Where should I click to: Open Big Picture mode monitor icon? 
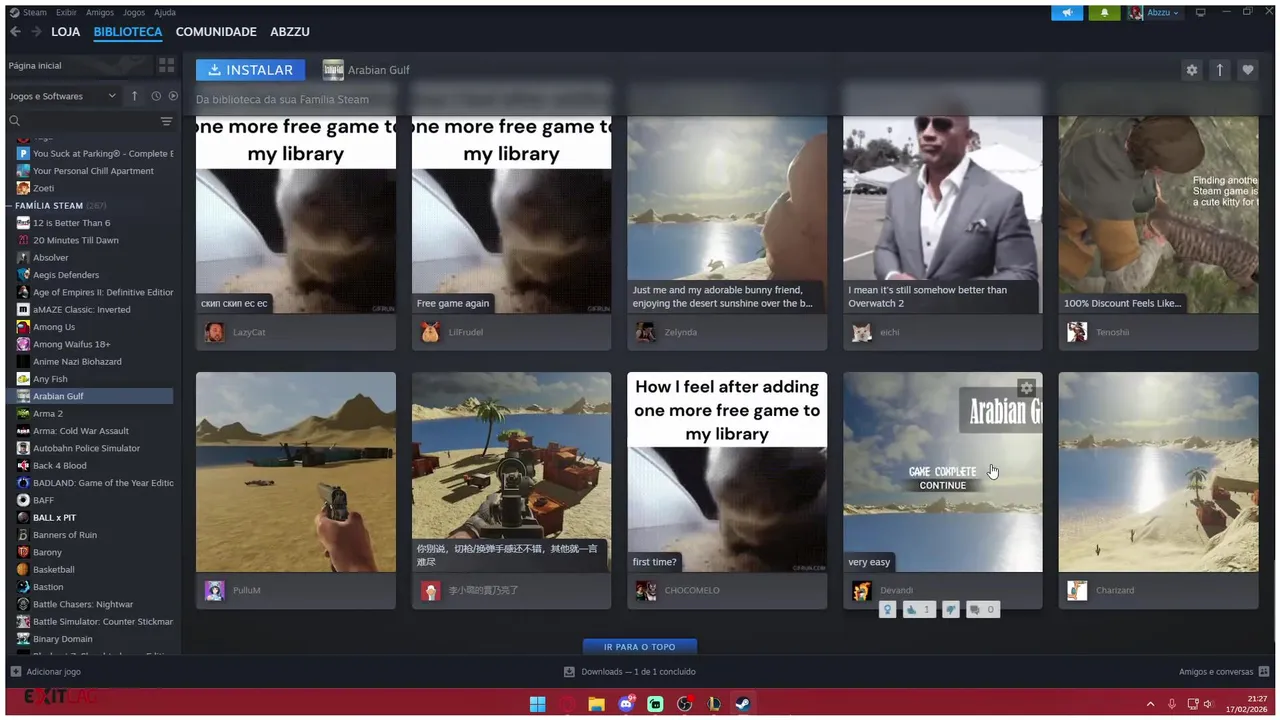[x=1201, y=13]
